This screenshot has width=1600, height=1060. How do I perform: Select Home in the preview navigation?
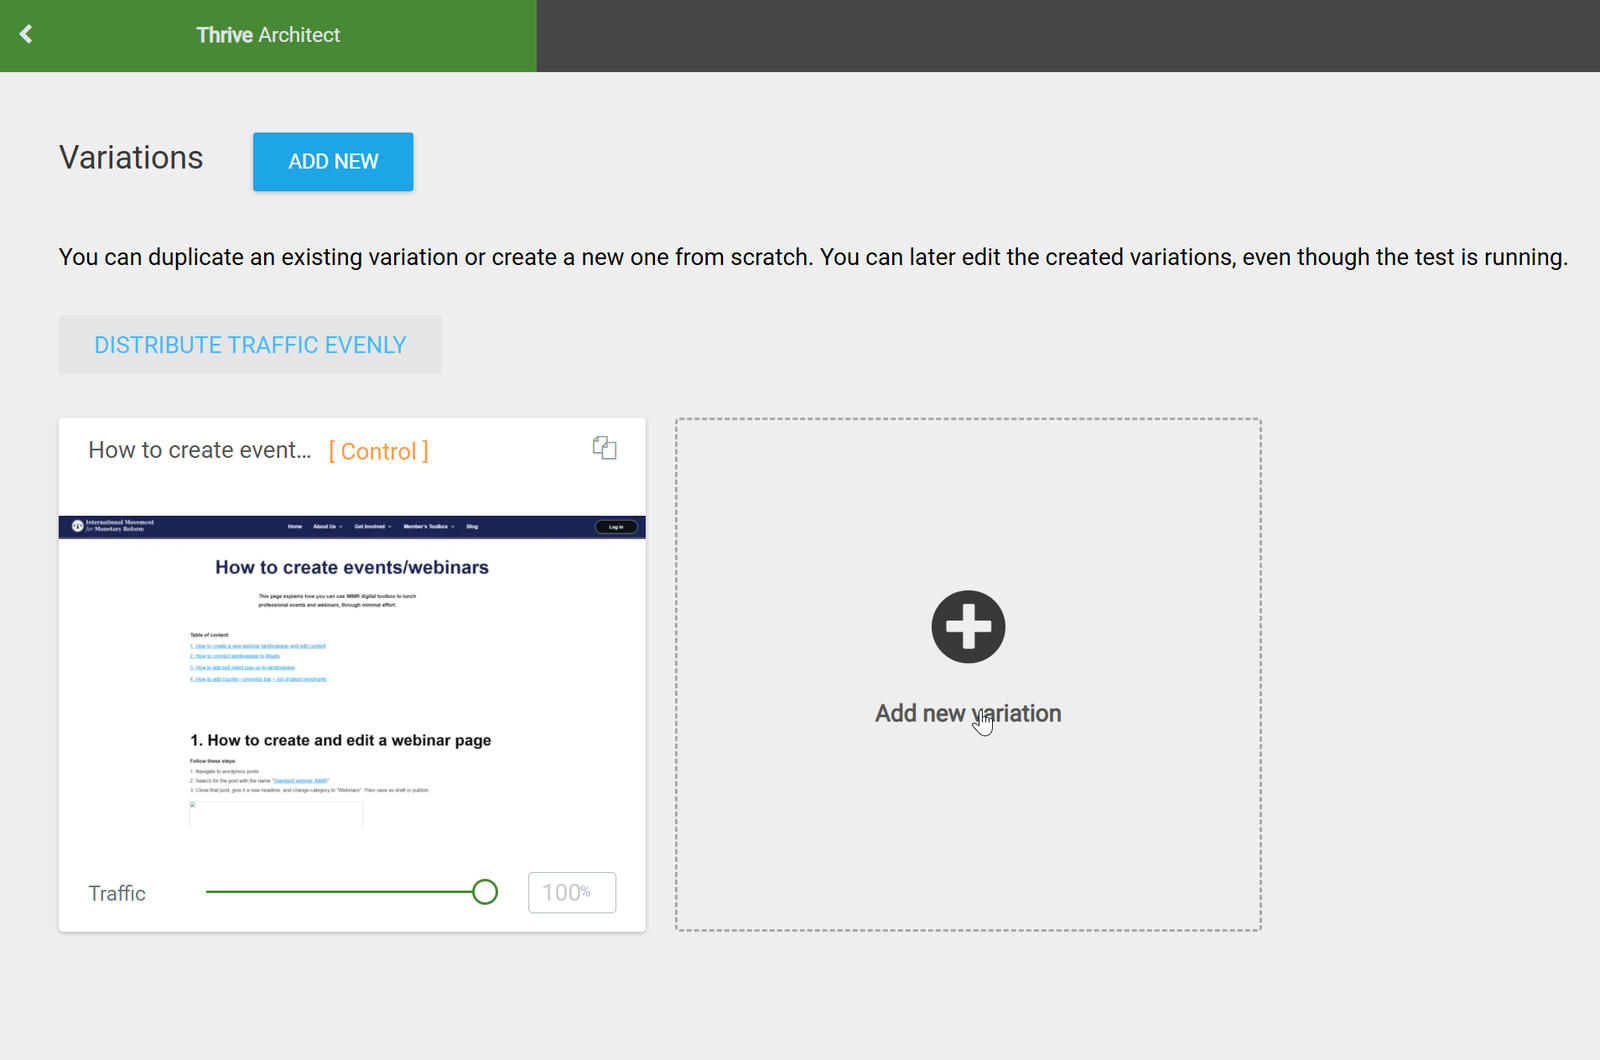(x=295, y=526)
